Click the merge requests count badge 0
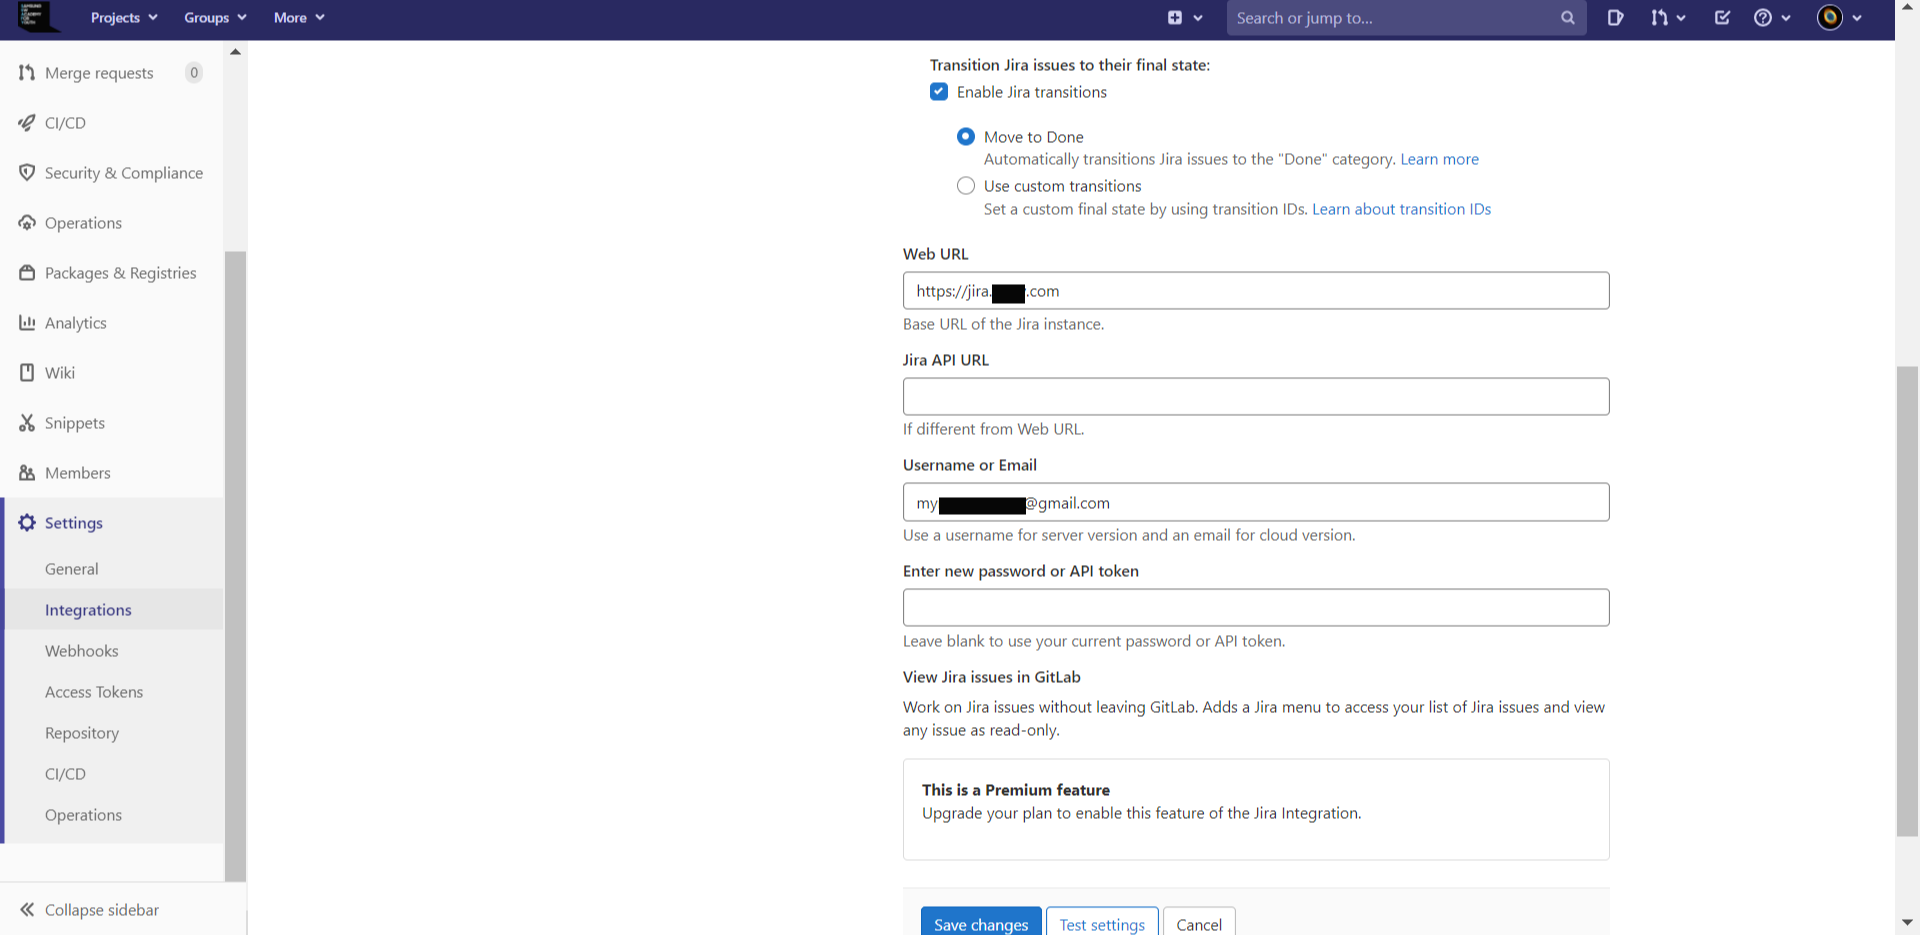Screen dimensions: 1920x935 click(x=194, y=73)
